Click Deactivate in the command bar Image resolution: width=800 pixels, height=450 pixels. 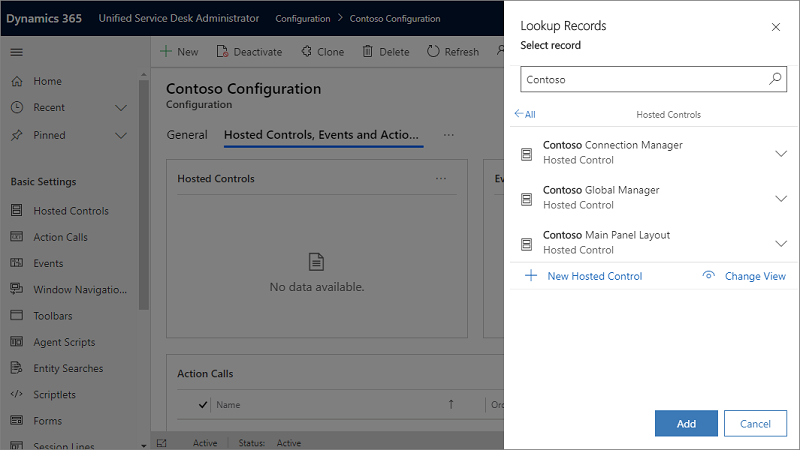[x=249, y=52]
